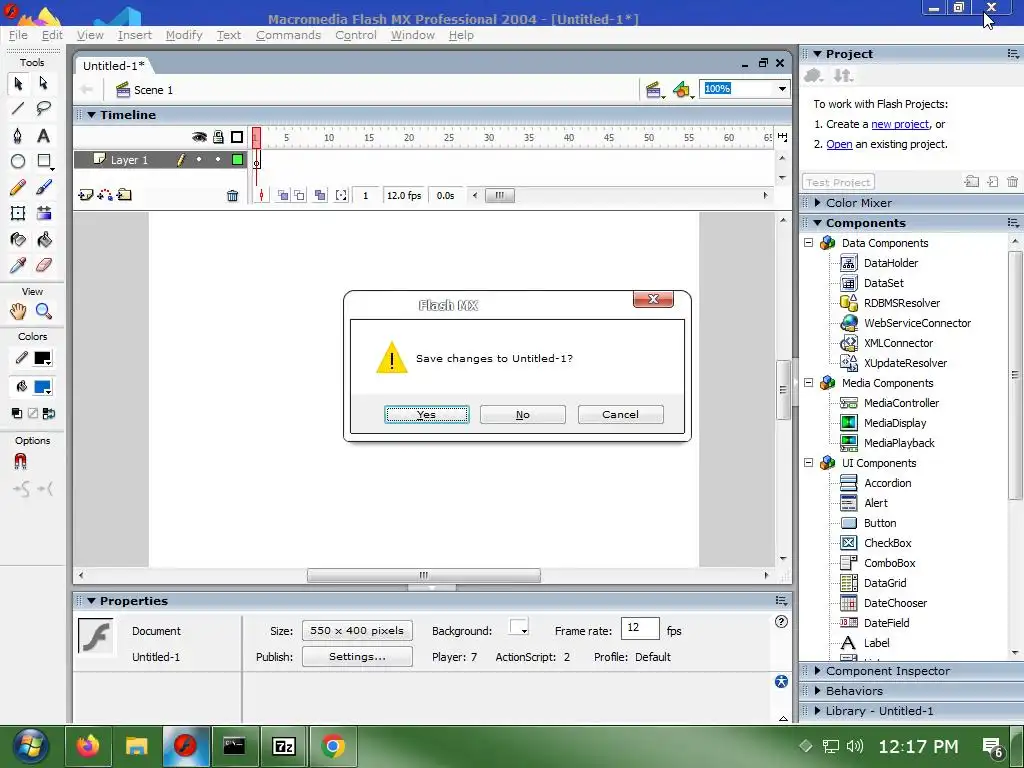
Task: Open the document Background color swatch
Action: pyautogui.click(x=519, y=628)
